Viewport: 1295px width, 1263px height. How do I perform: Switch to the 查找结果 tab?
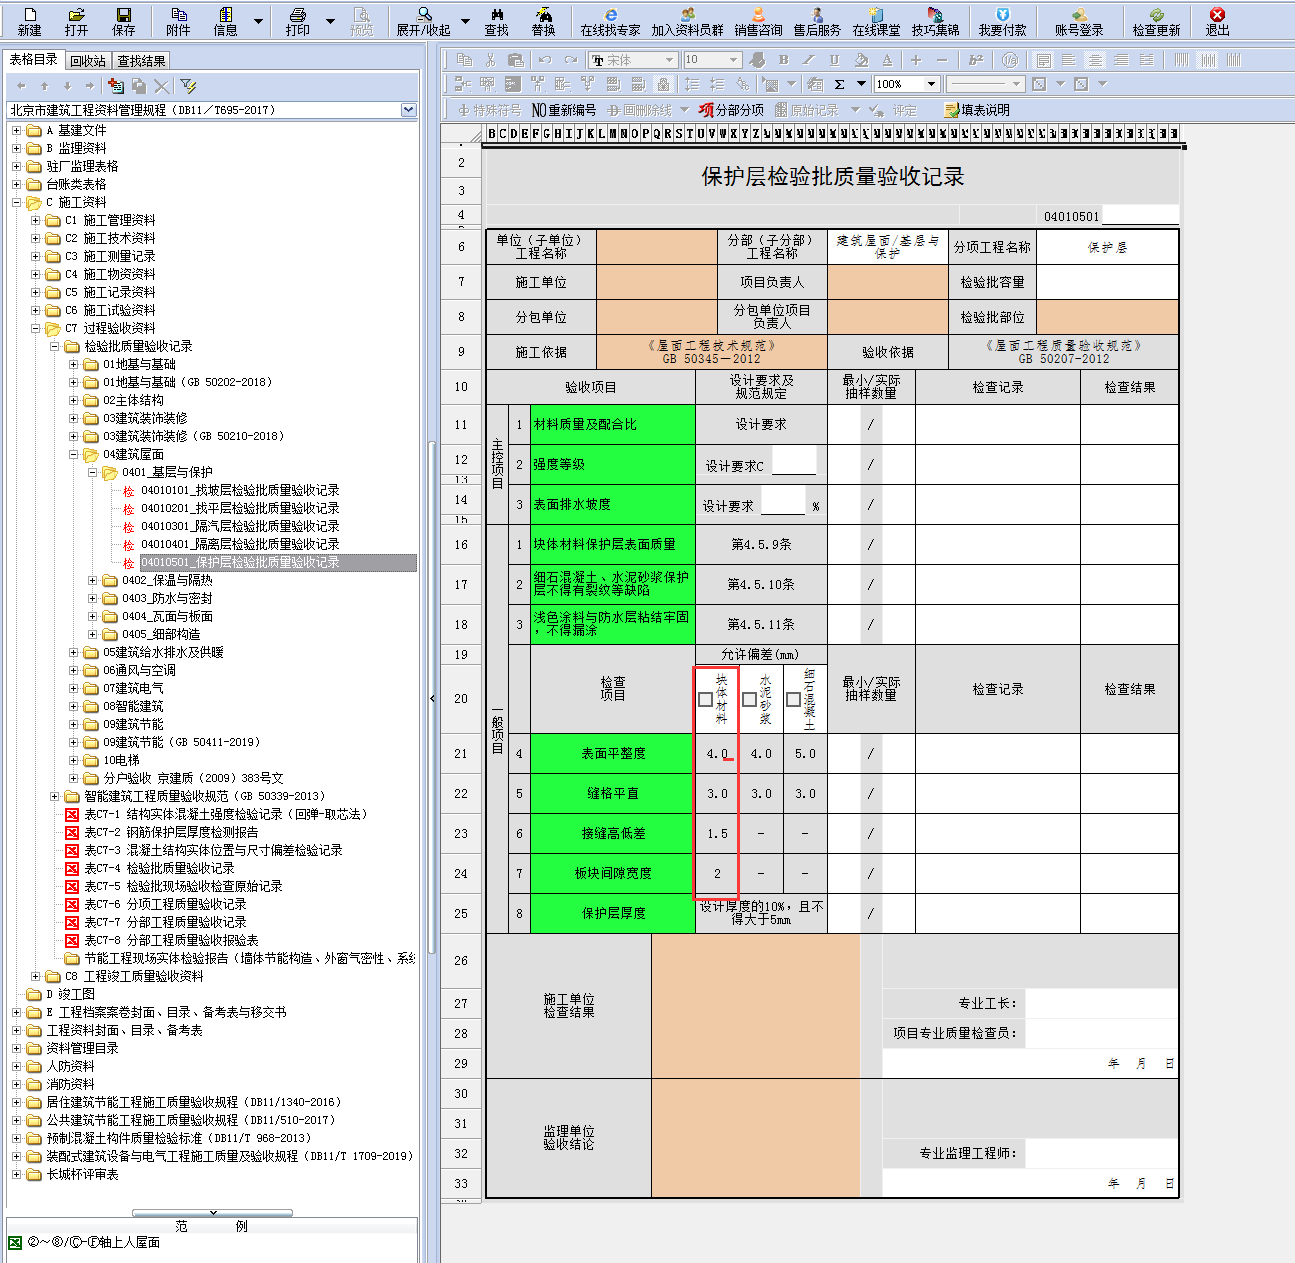pyautogui.click(x=141, y=61)
